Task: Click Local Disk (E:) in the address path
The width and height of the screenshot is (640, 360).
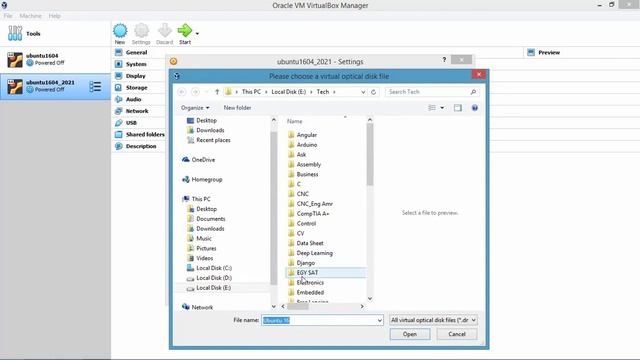Action: (x=289, y=92)
